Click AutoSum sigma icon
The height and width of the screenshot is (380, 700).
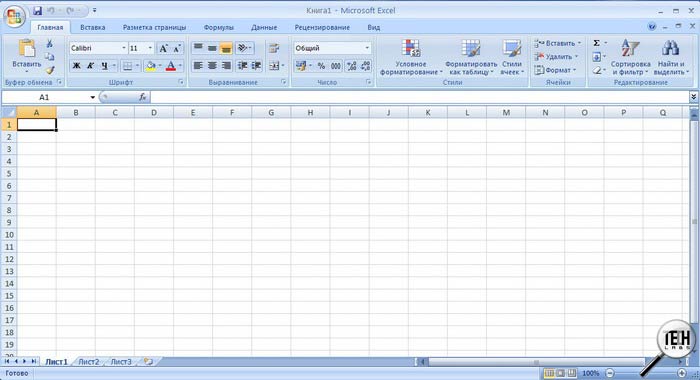(596, 43)
